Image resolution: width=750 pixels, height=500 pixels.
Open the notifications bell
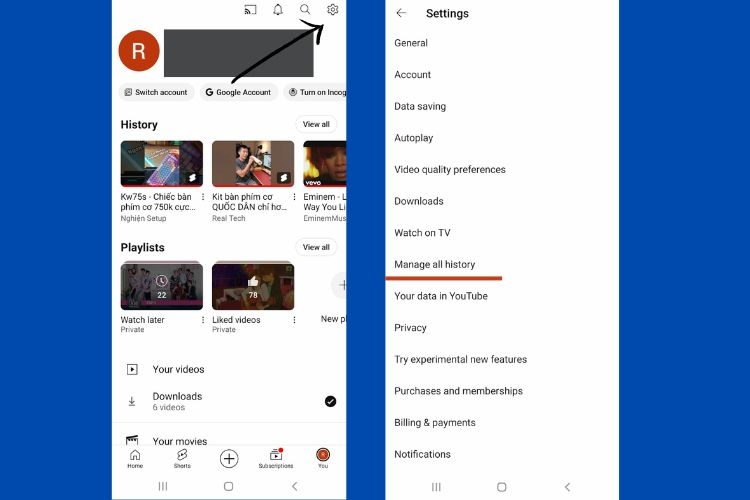pos(278,9)
